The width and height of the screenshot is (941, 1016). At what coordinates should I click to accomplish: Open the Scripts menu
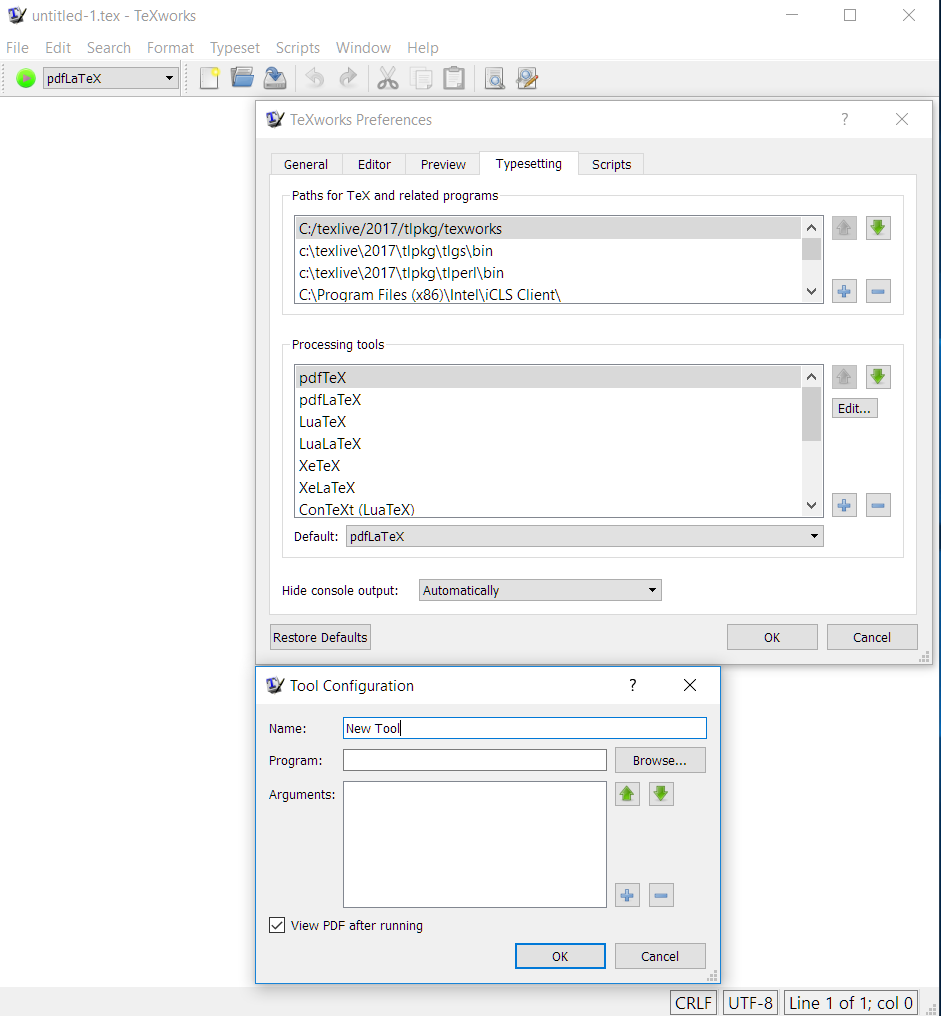click(297, 48)
